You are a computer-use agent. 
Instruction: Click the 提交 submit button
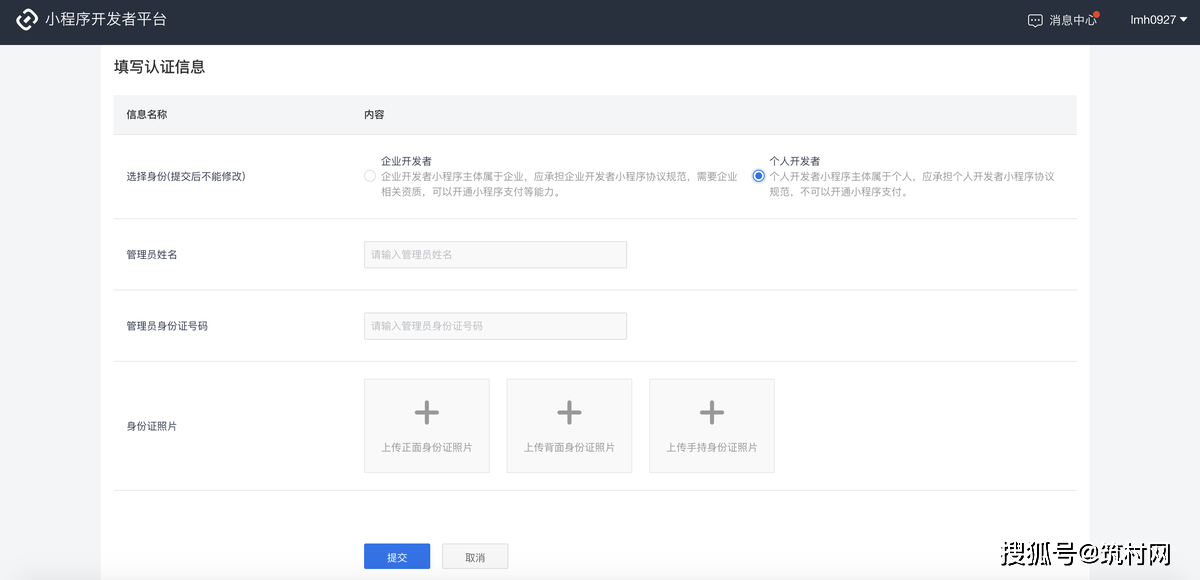click(x=397, y=557)
